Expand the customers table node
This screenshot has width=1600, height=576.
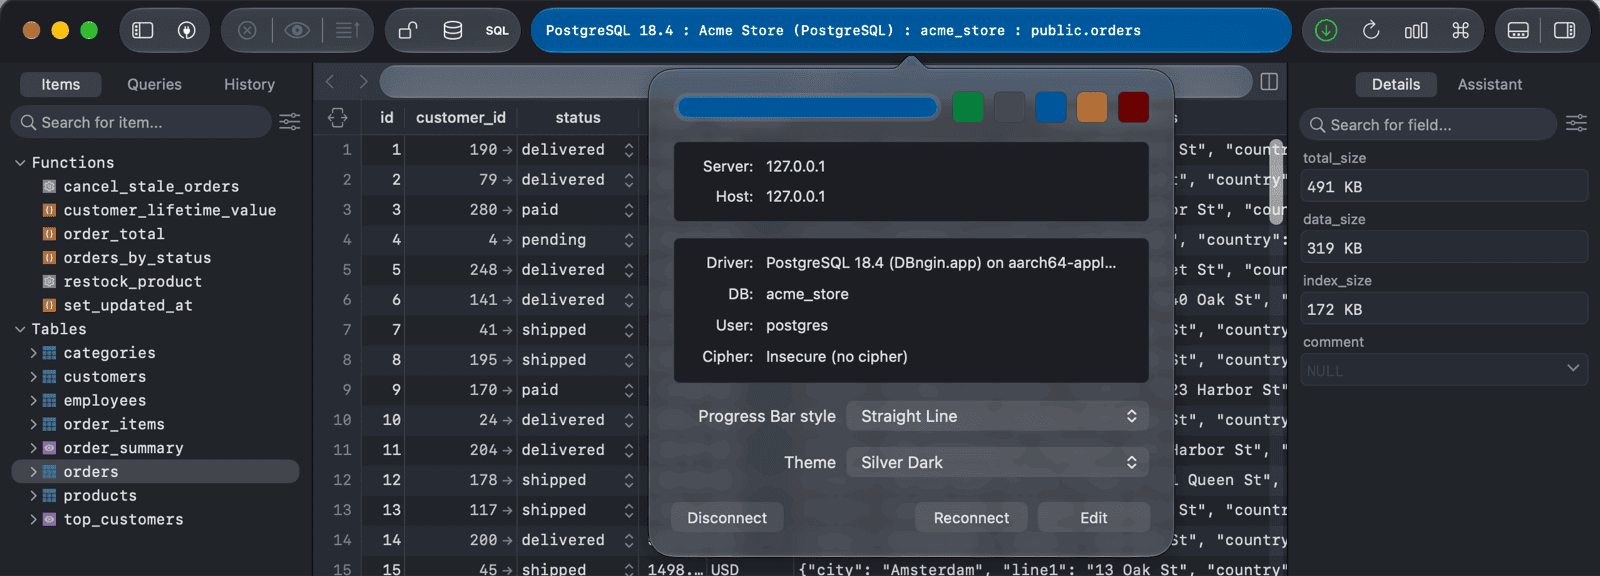pyautogui.click(x=33, y=377)
